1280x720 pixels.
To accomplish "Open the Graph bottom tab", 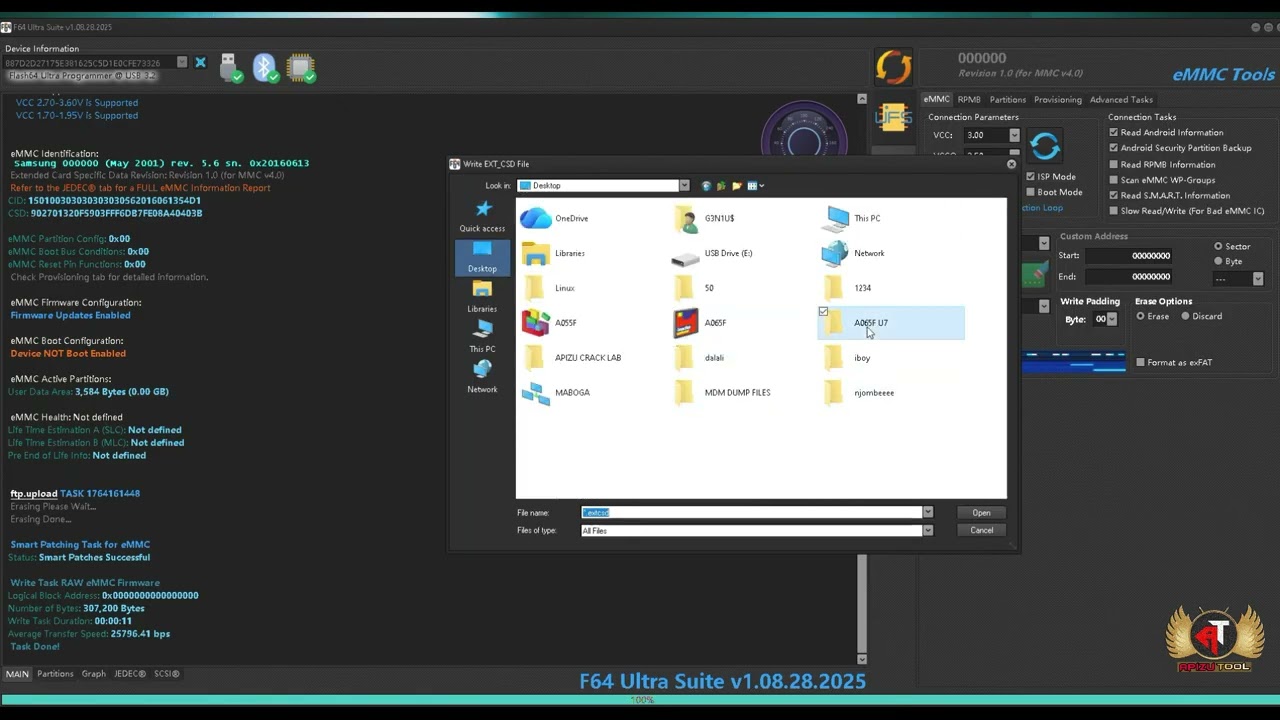I will [x=93, y=673].
